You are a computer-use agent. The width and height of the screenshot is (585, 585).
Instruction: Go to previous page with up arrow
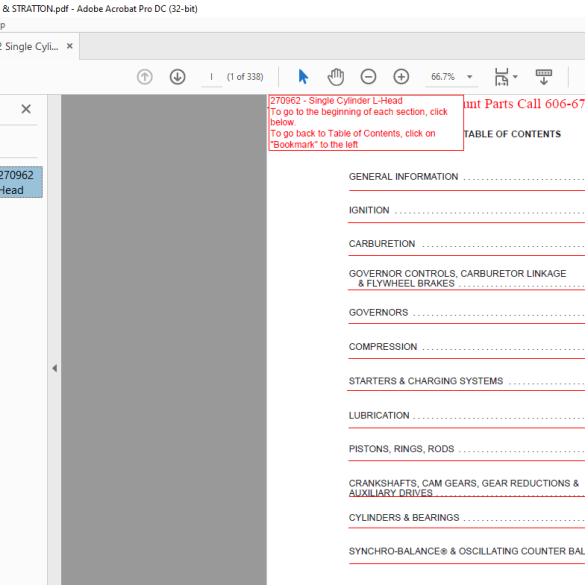145,77
